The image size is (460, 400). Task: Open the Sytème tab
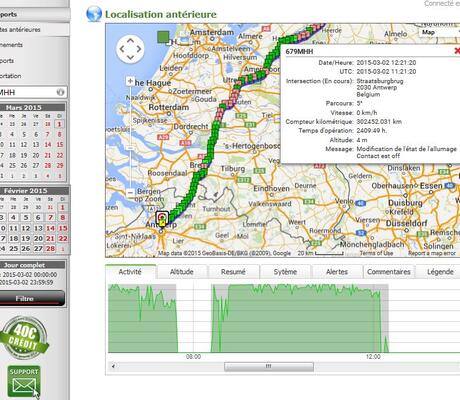[x=285, y=272]
